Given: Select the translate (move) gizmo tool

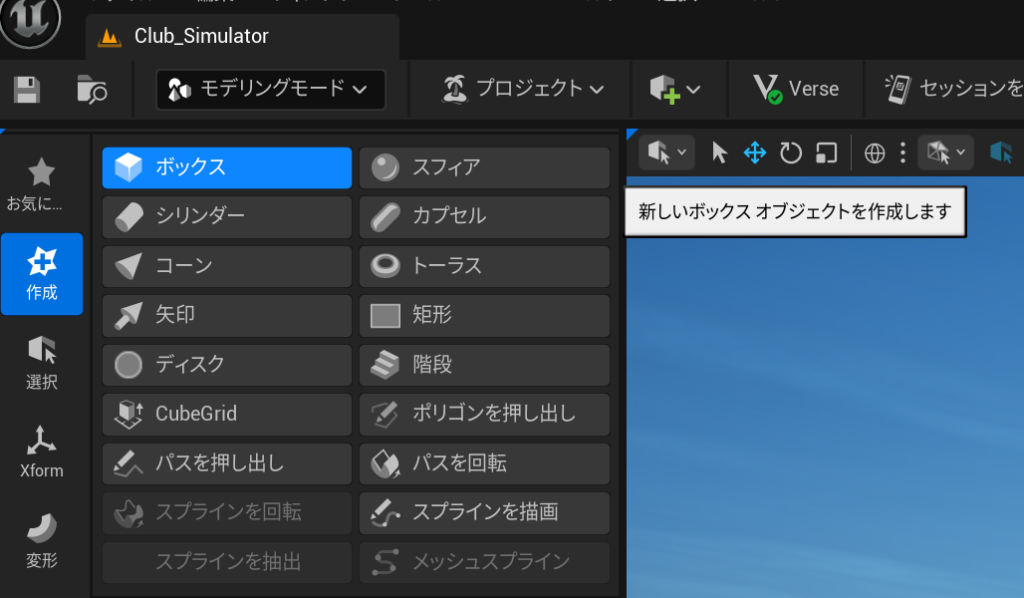Looking at the screenshot, I should (754, 153).
